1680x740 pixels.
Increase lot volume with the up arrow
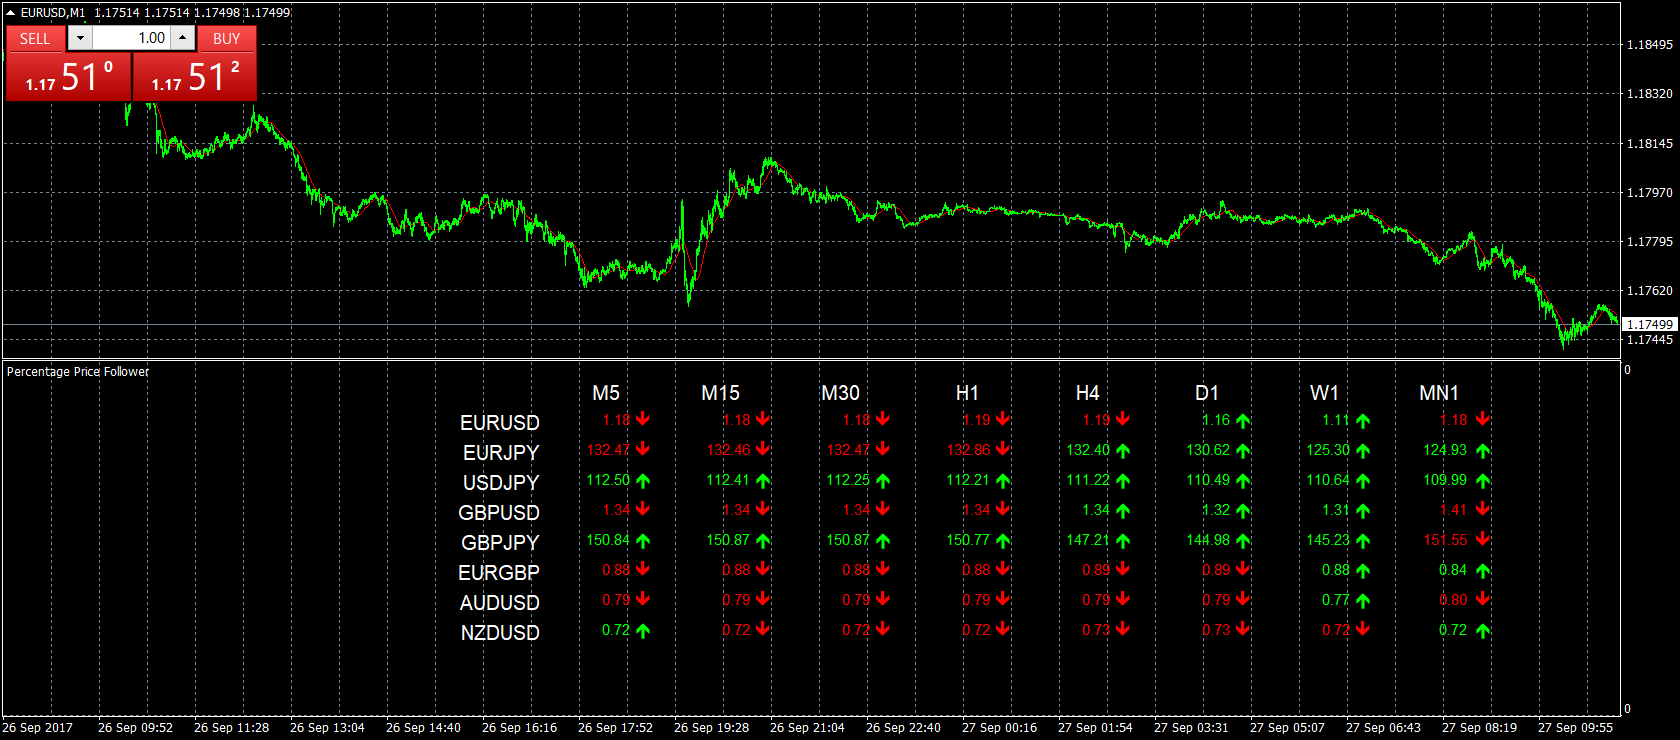click(183, 38)
